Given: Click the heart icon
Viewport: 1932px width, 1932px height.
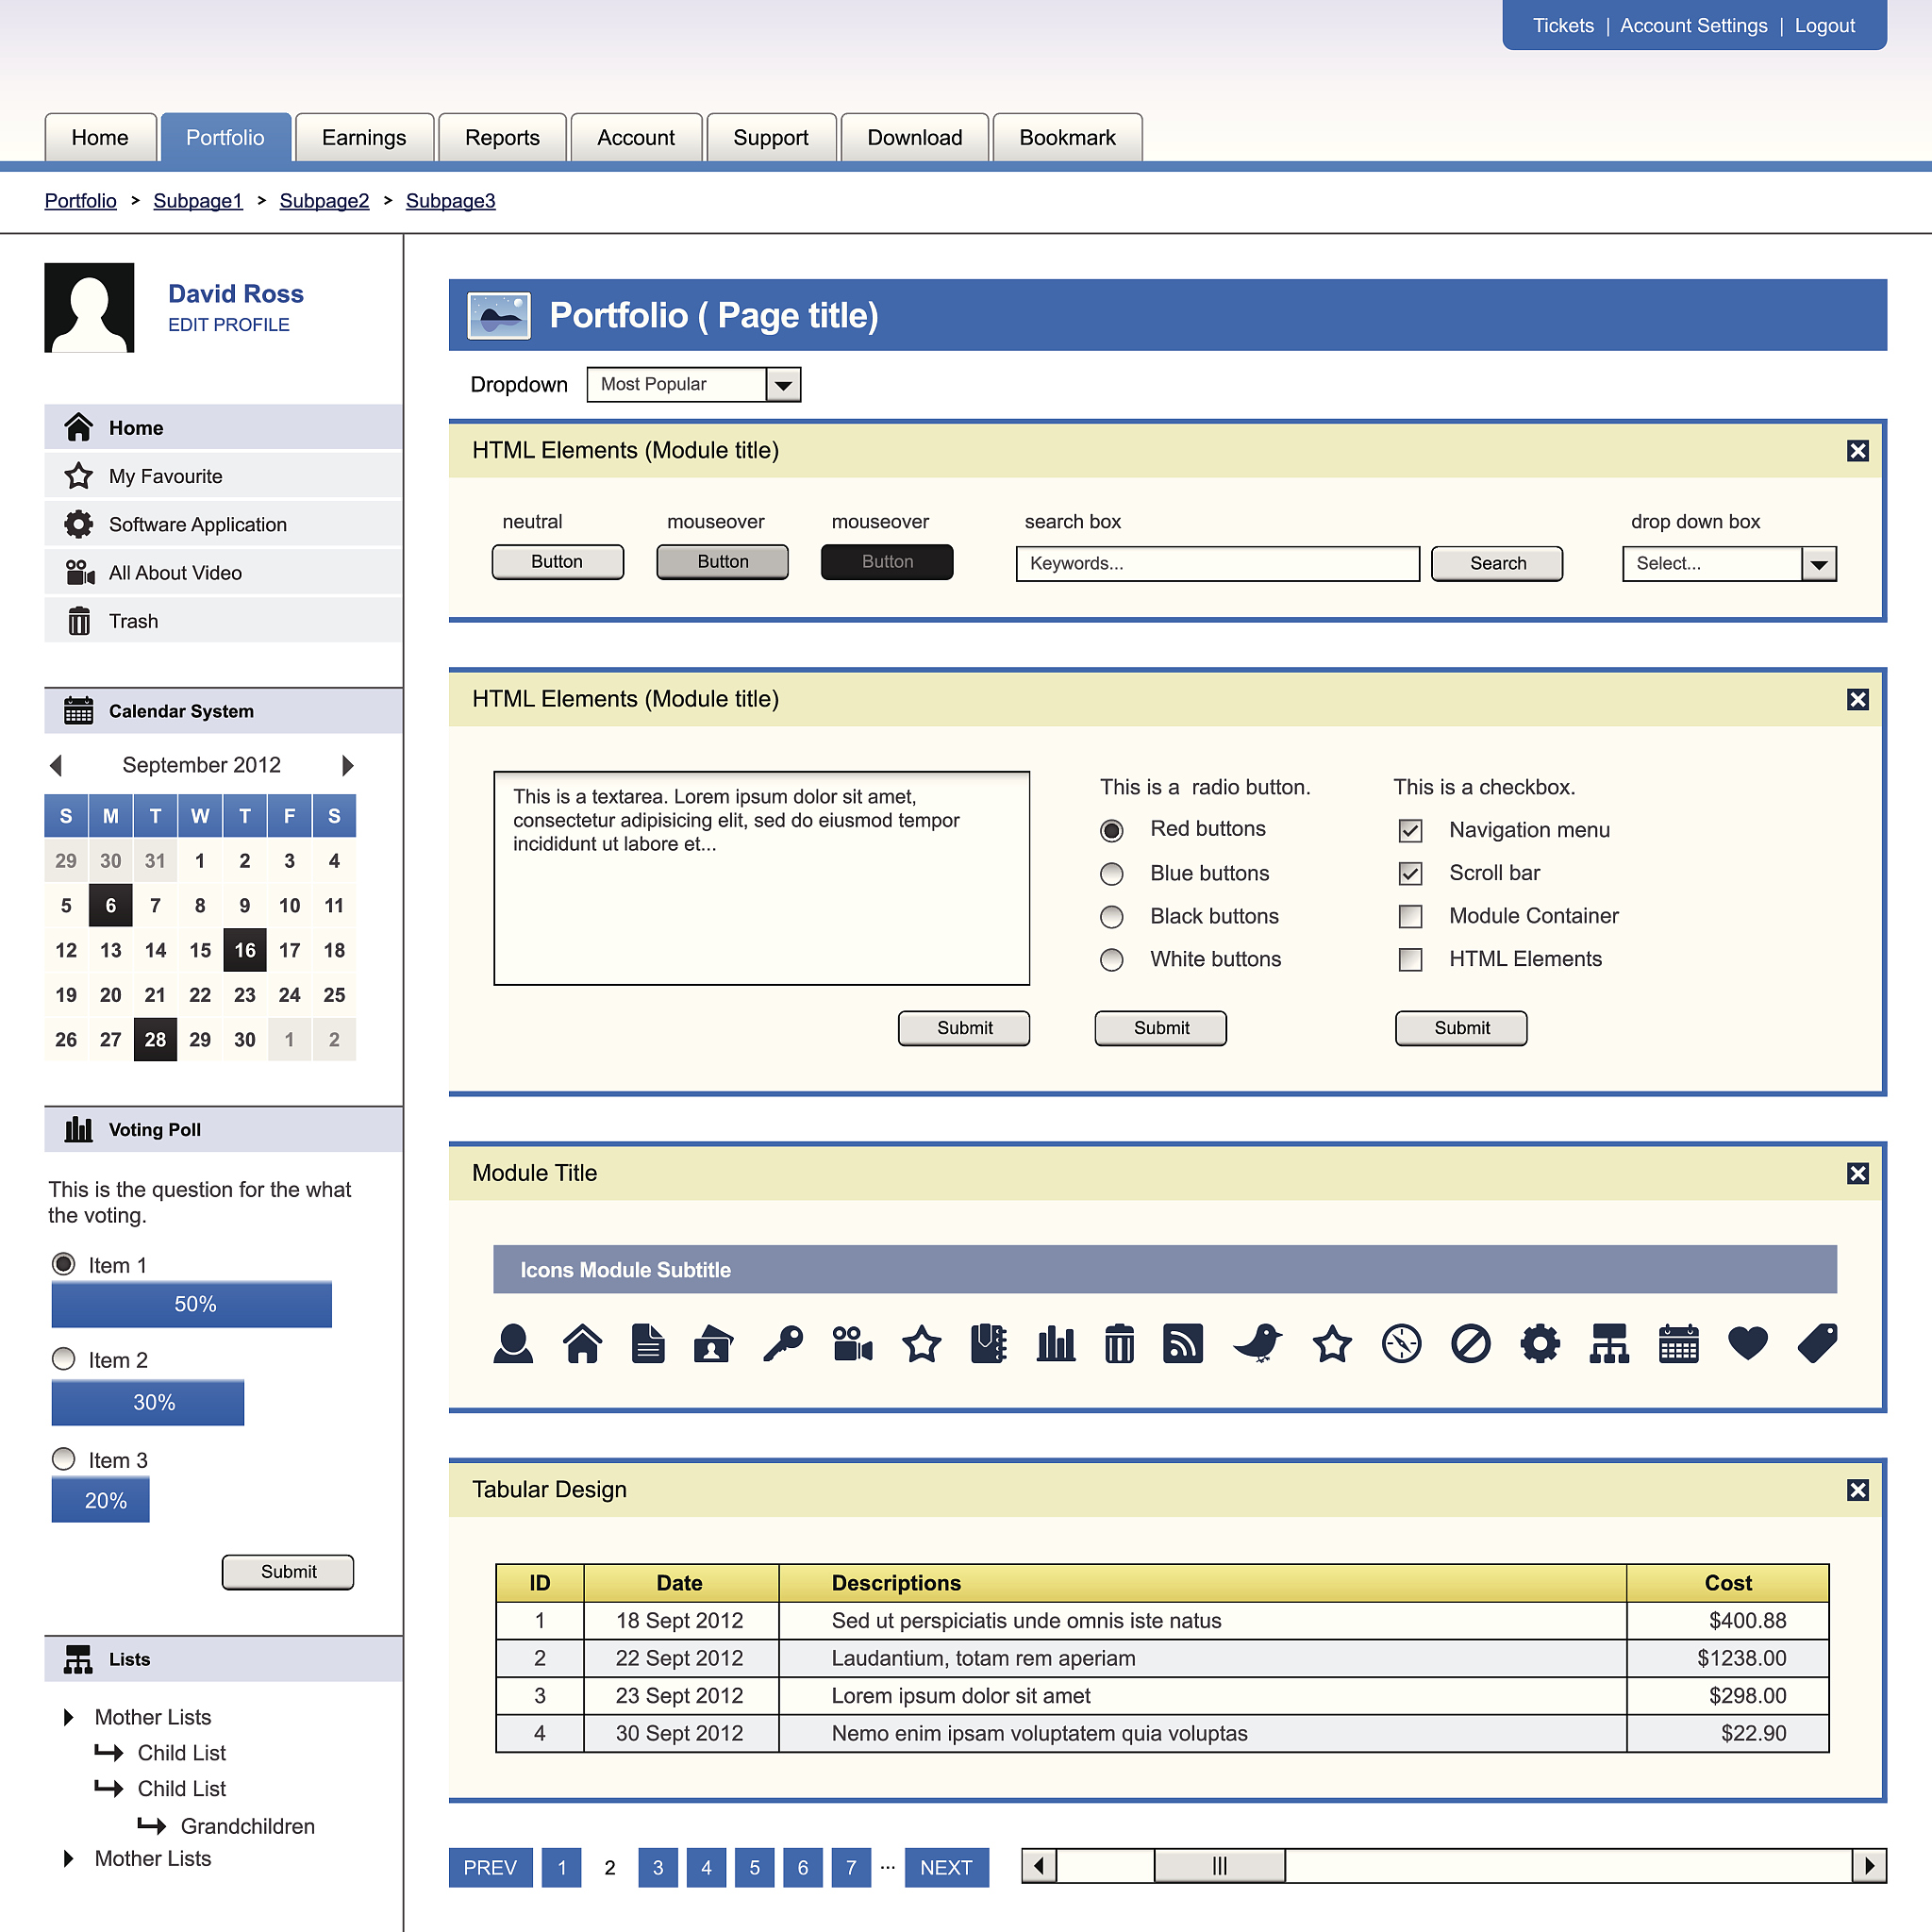Looking at the screenshot, I should tap(1747, 1343).
